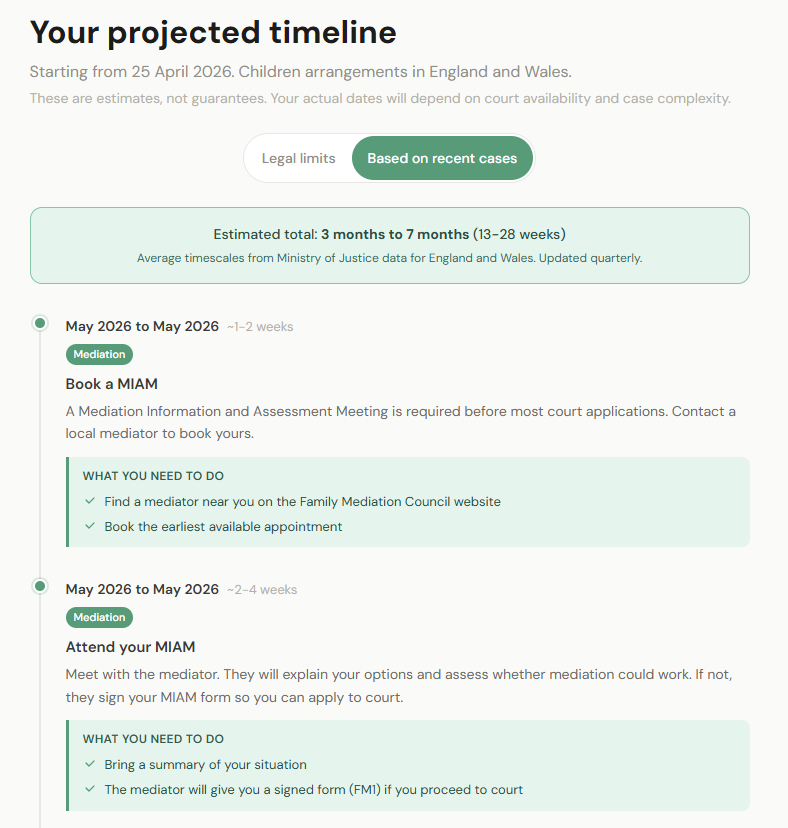Select the Based on recent cases option

(x=442, y=158)
